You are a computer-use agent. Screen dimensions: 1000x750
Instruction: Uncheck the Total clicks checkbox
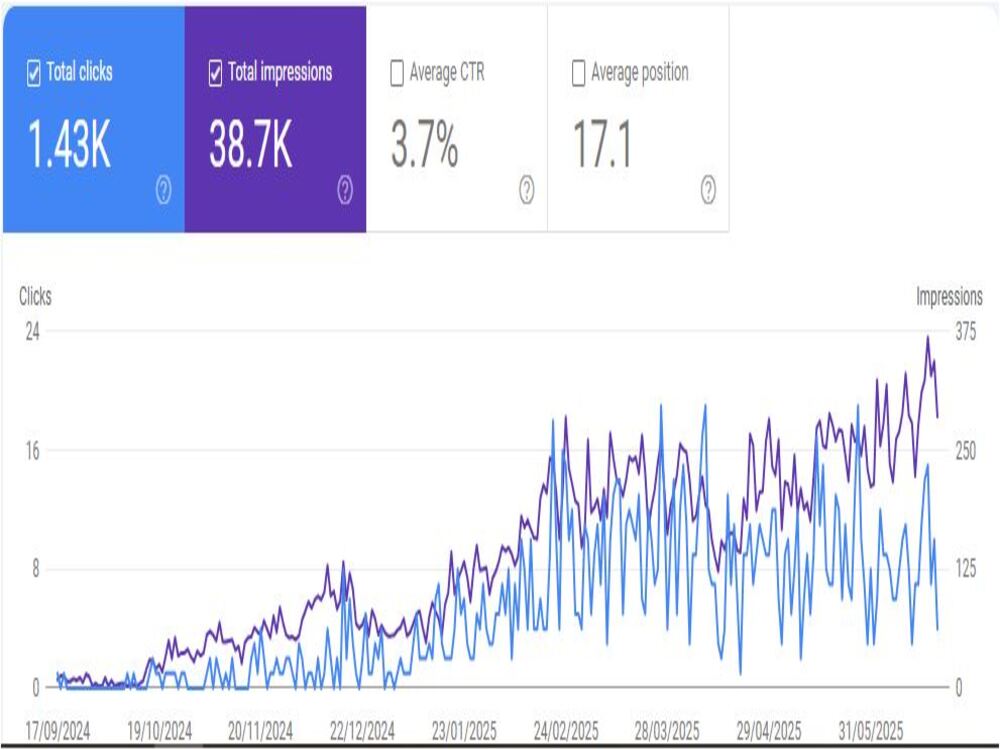click(x=34, y=73)
